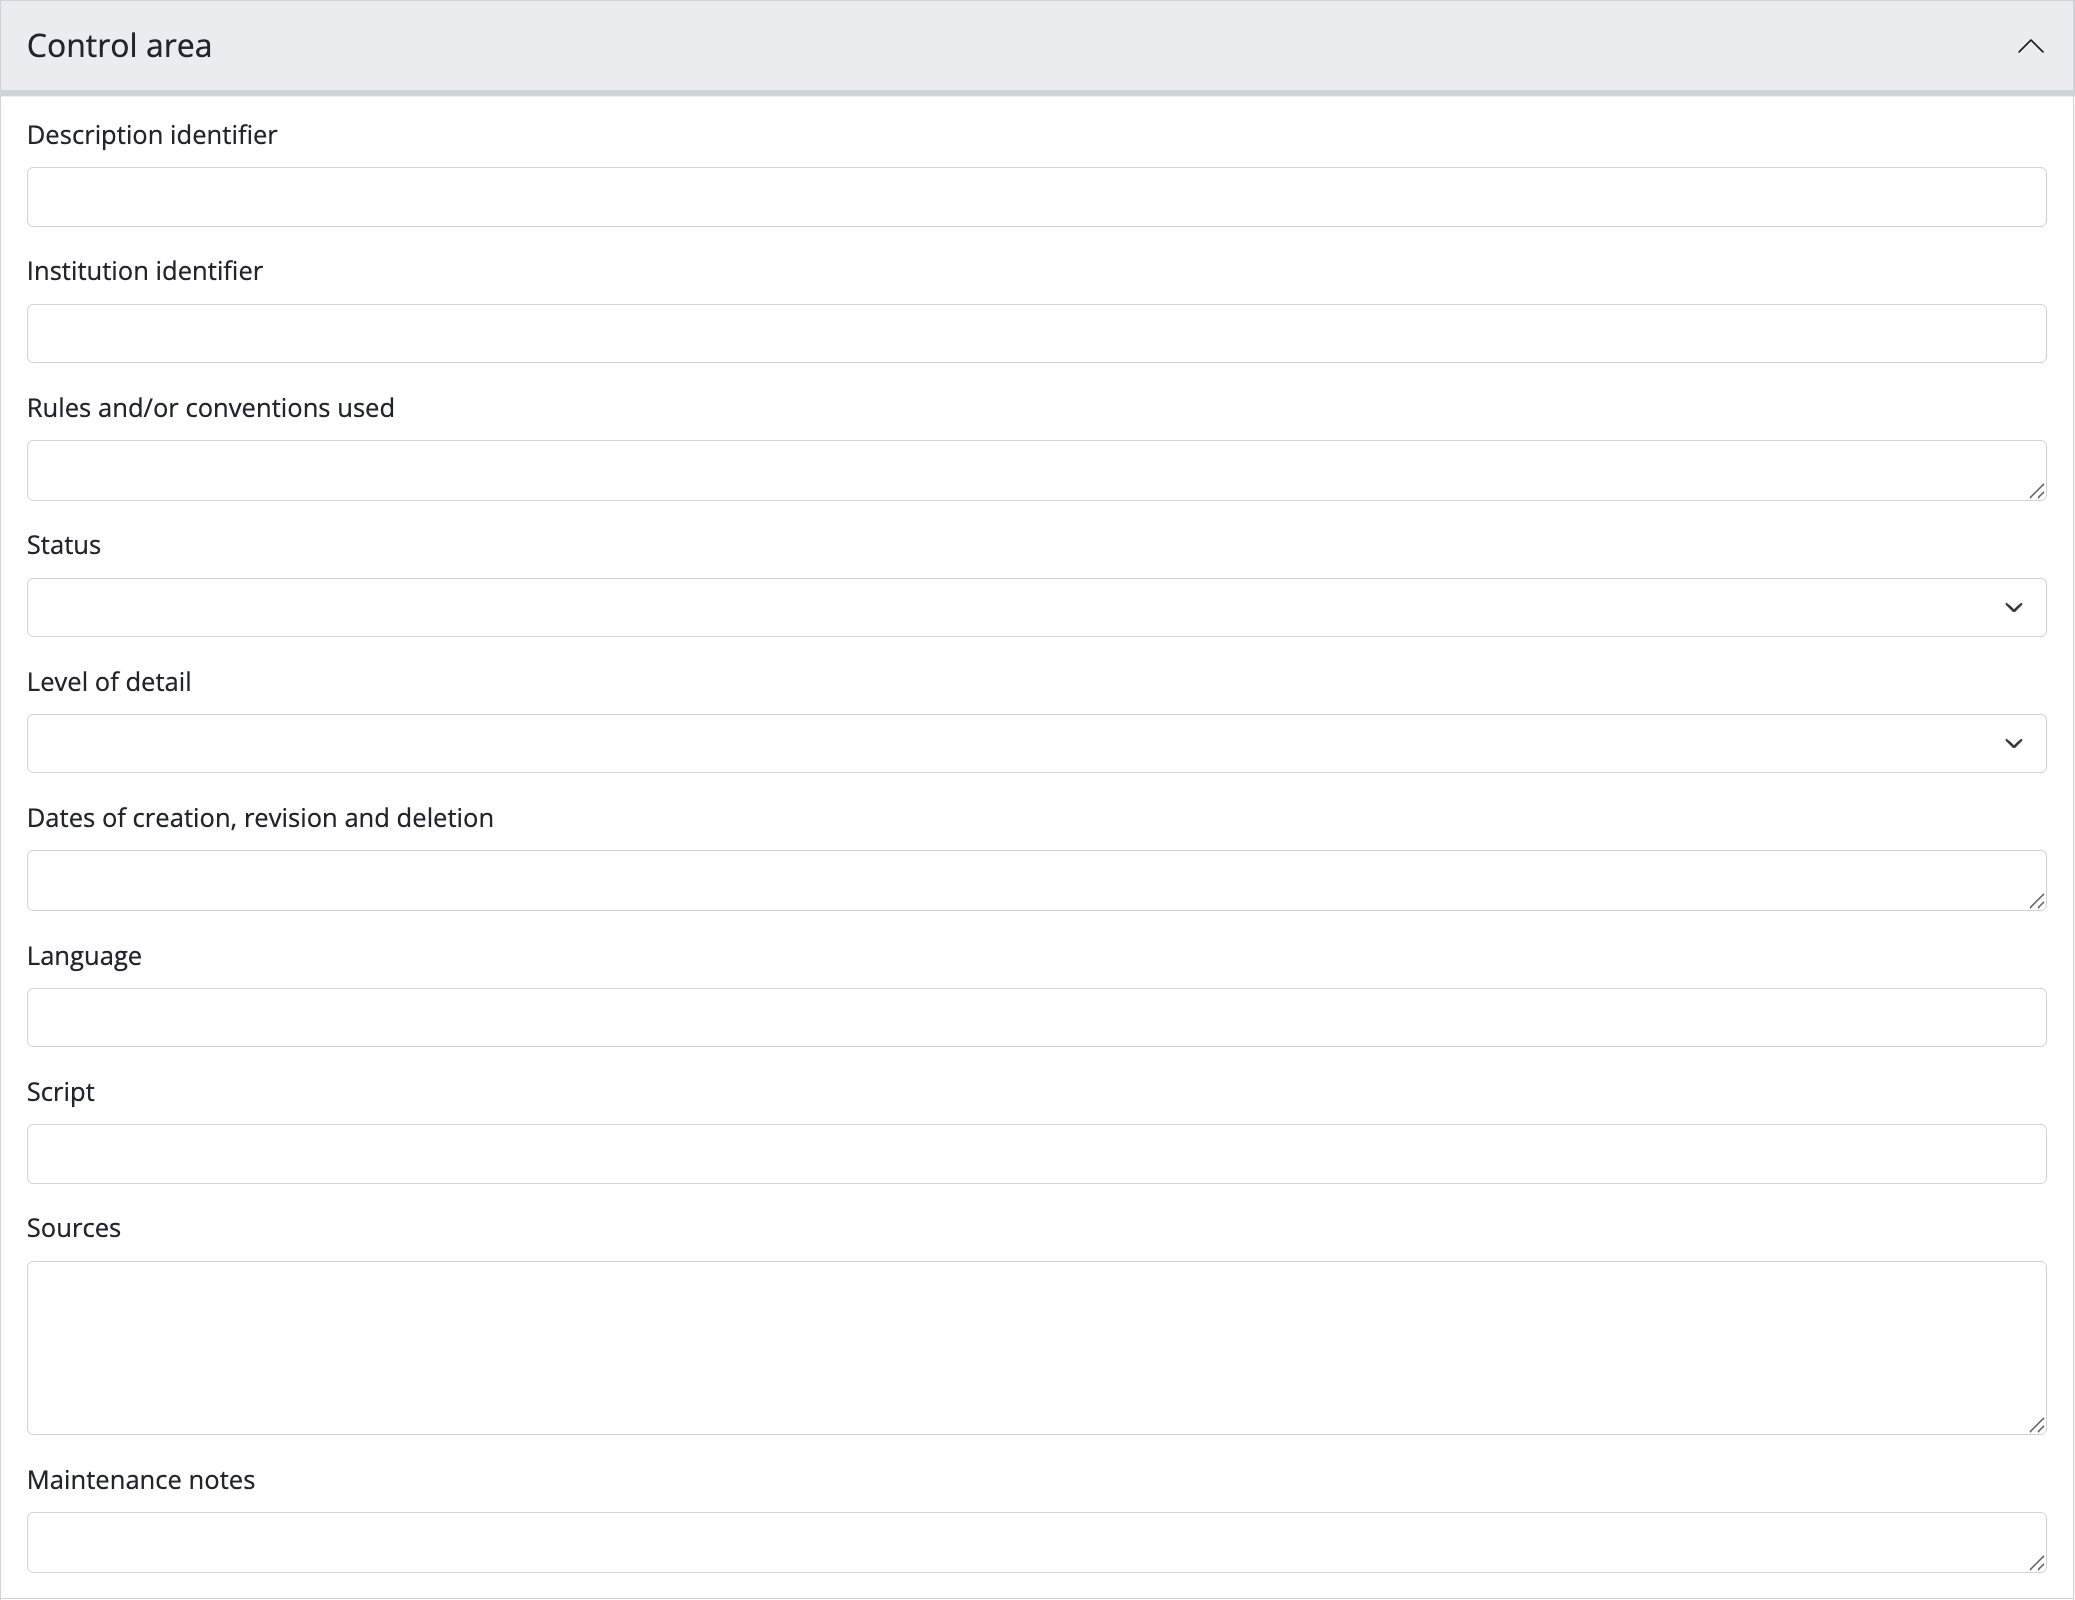
Task: Collapse the Control area section chevron
Action: tap(2030, 47)
